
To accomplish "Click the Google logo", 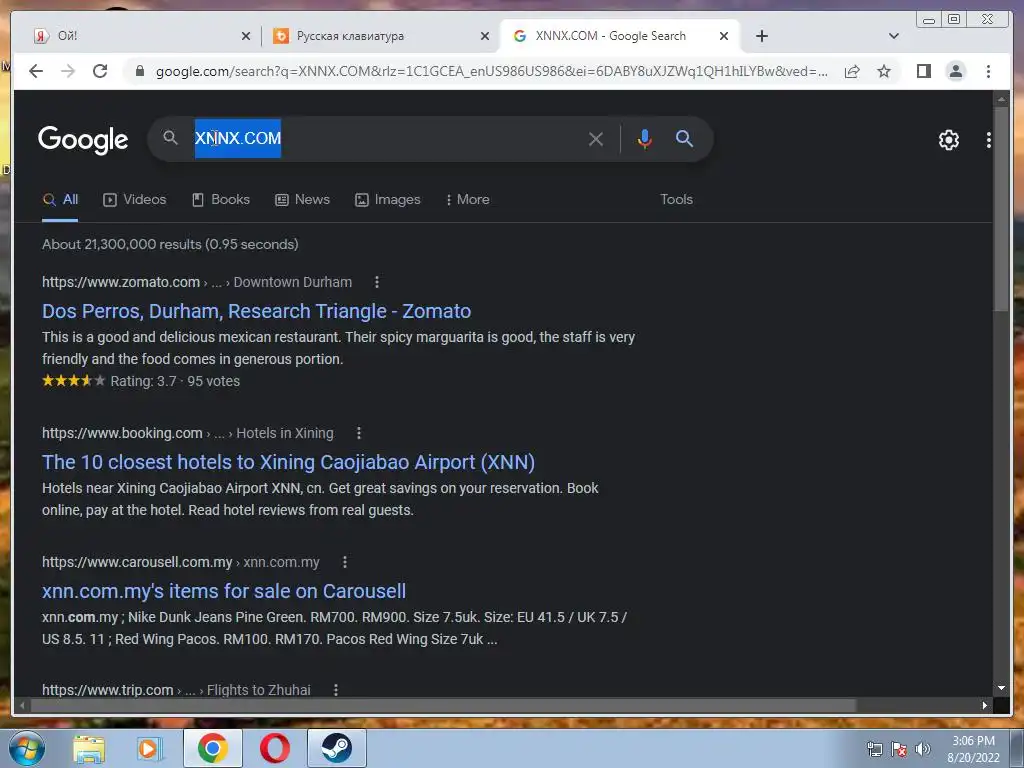I will pyautogui.click(x=83, y=139).
